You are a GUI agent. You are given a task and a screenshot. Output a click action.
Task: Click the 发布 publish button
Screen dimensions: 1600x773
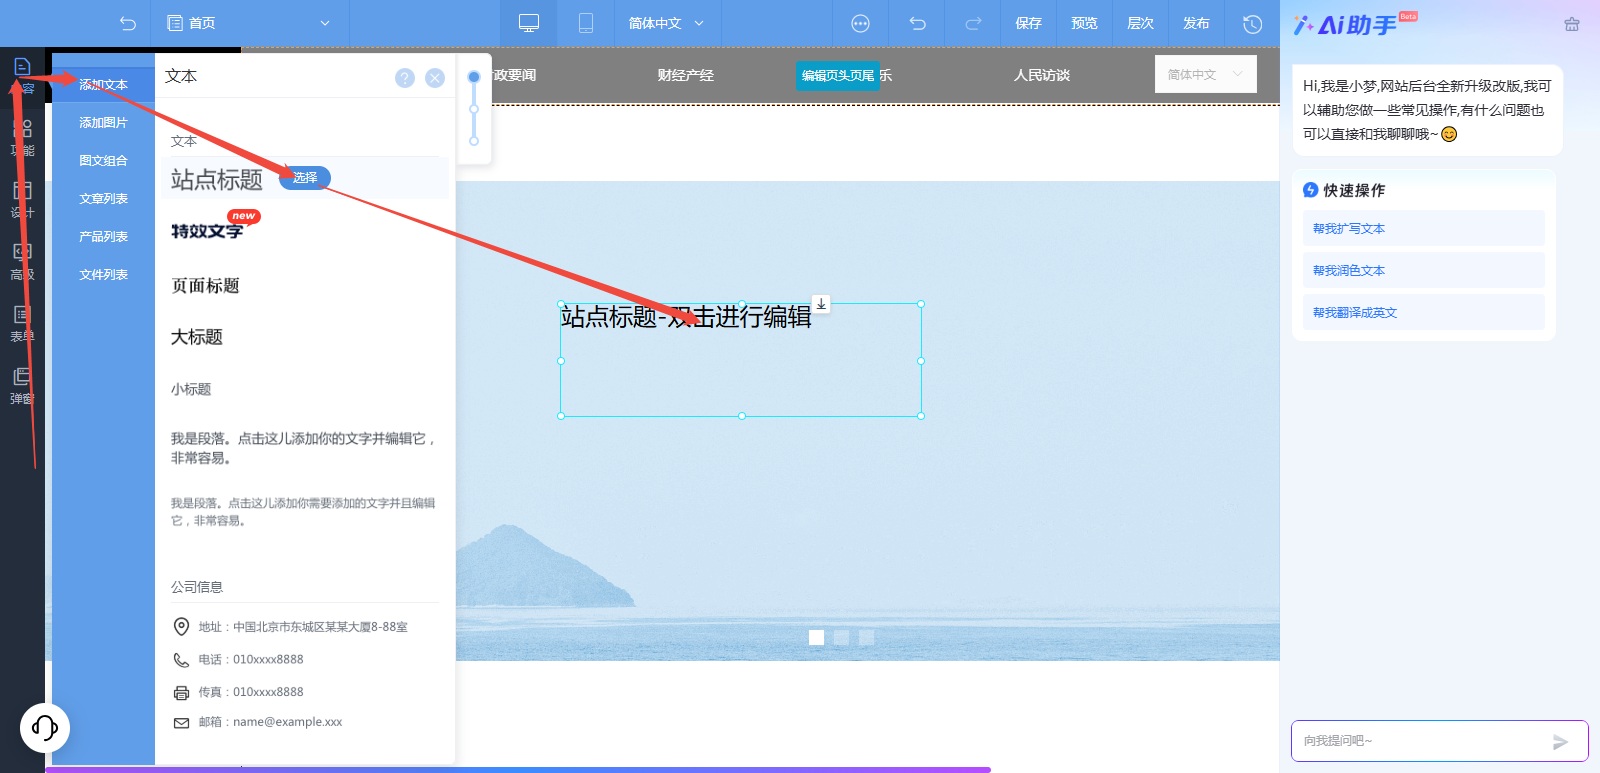pos(1196,23)
